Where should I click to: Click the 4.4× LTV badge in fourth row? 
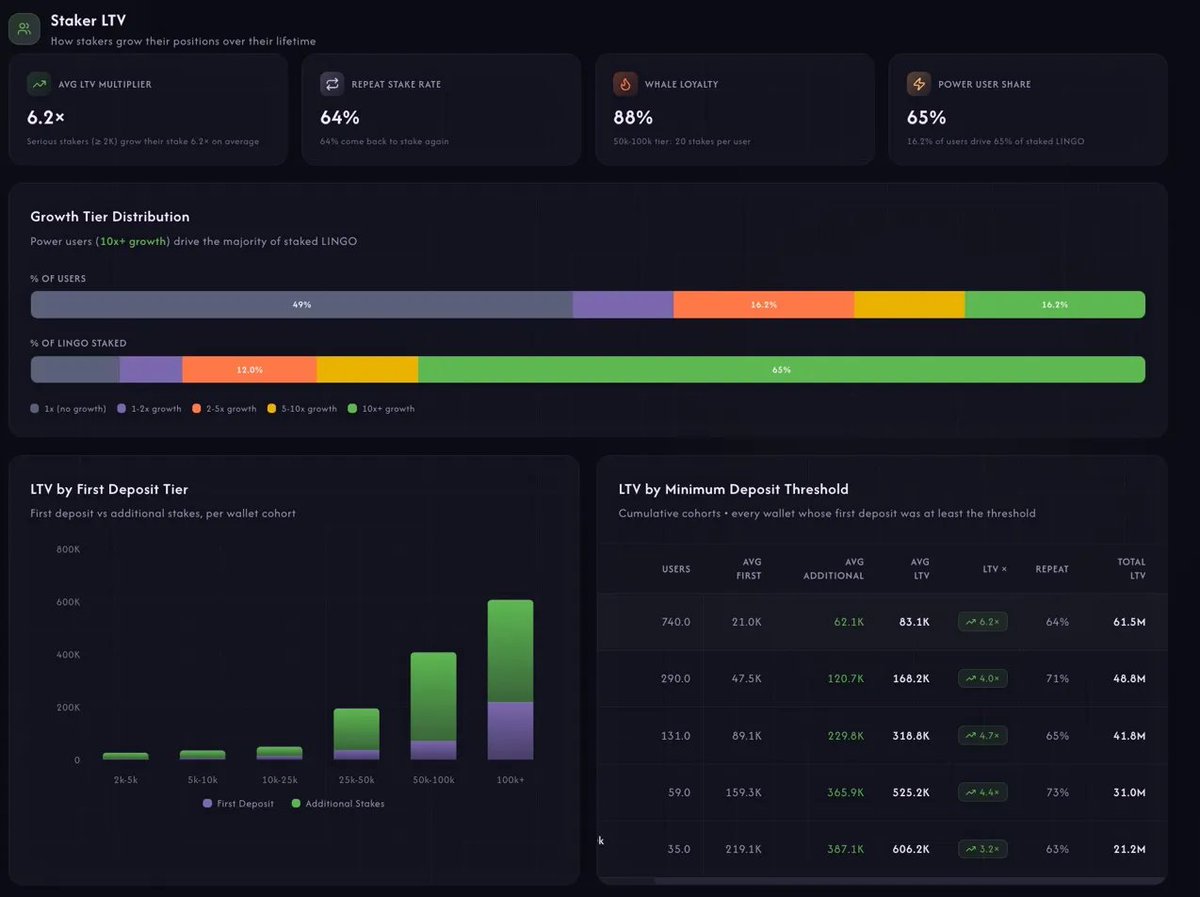pos(981,792)
